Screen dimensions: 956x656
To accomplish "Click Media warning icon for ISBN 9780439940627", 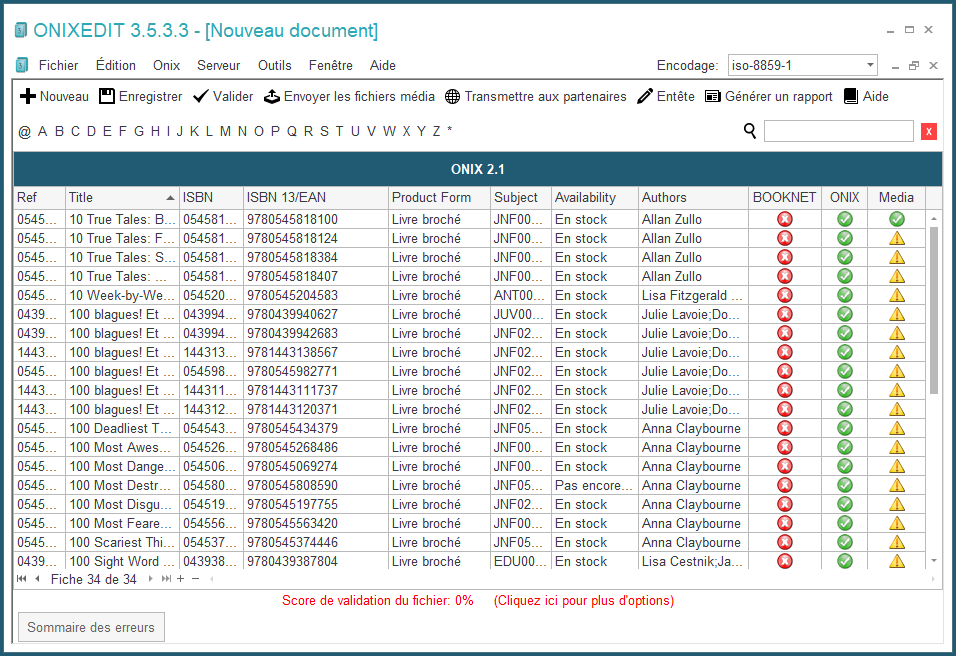I will [896, 314].
